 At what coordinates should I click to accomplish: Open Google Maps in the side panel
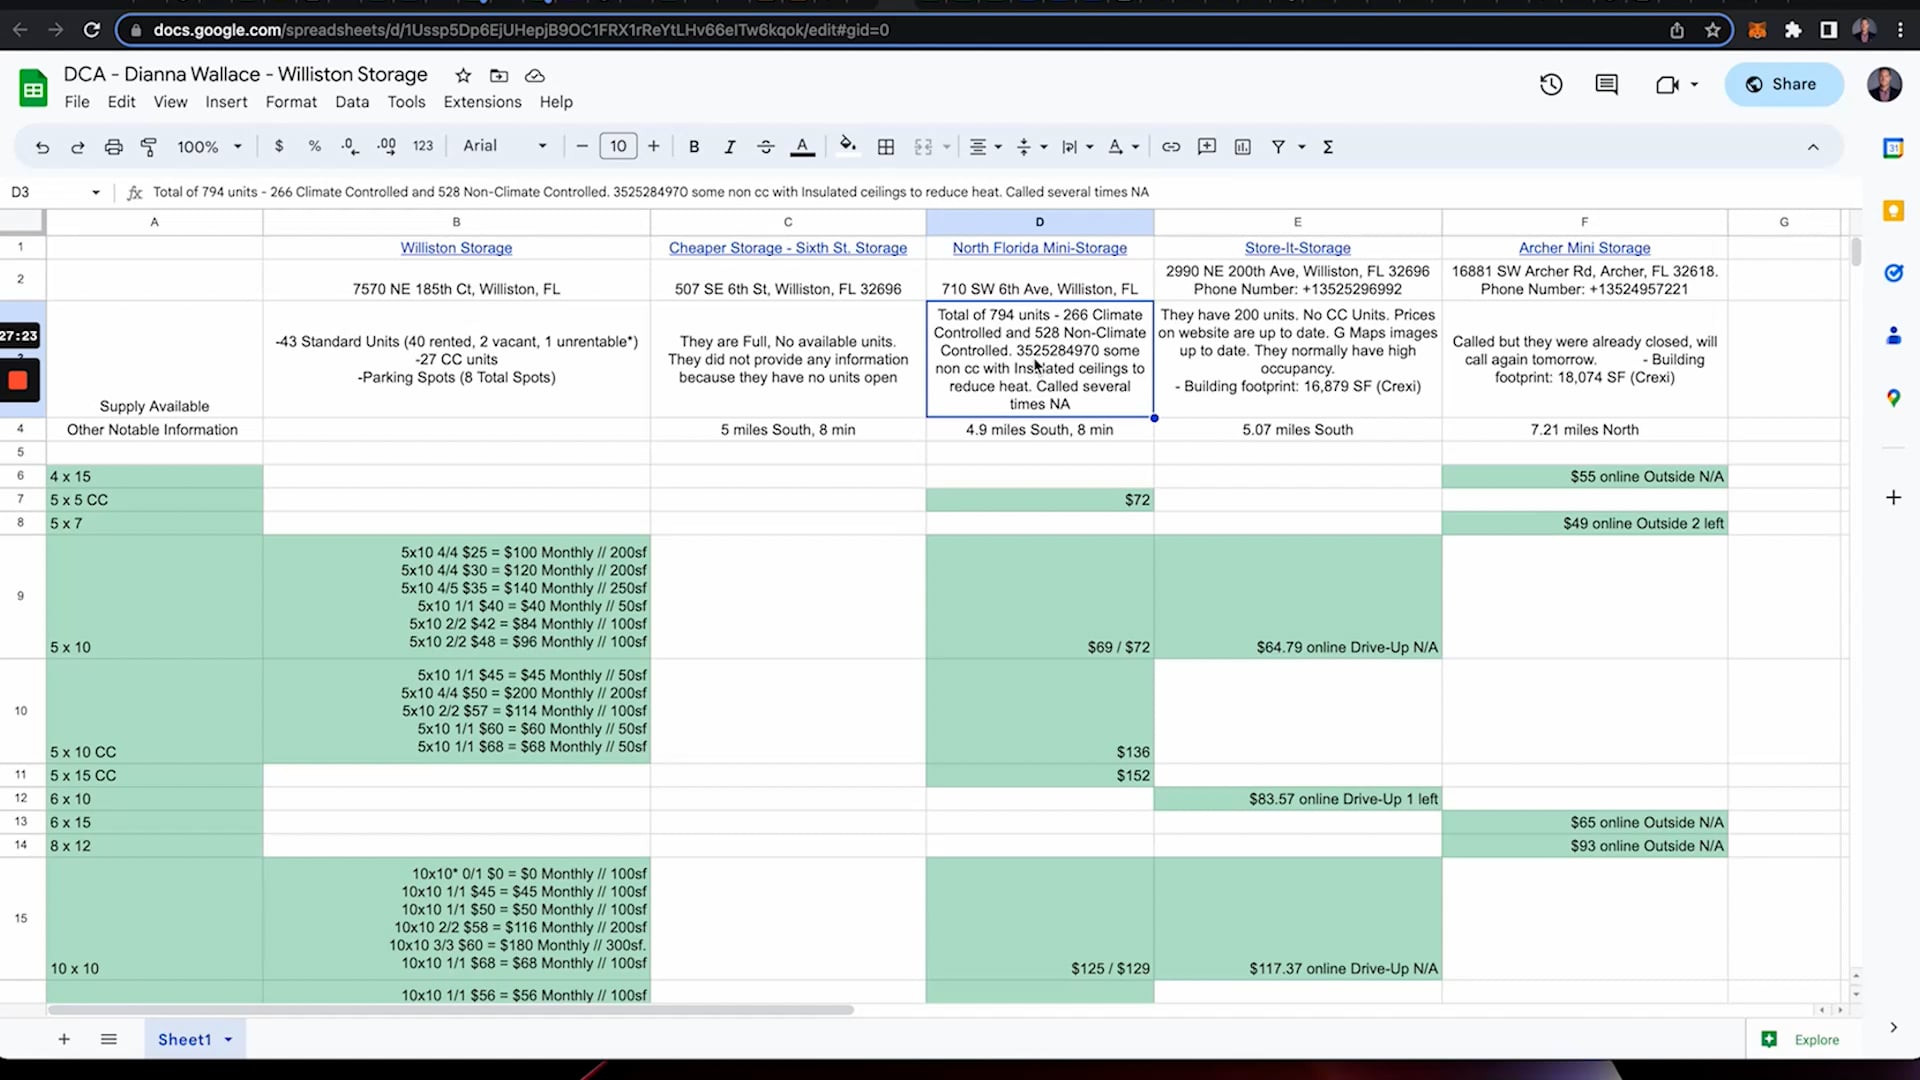[x=1893, y=397]
